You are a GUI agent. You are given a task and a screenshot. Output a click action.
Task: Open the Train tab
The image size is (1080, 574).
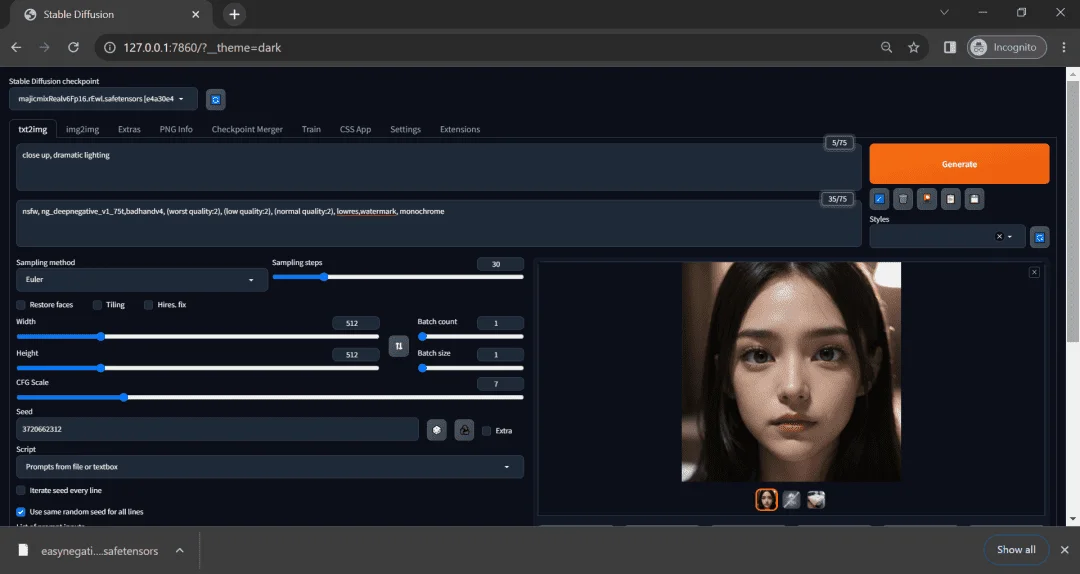click(x=311, y=130)
